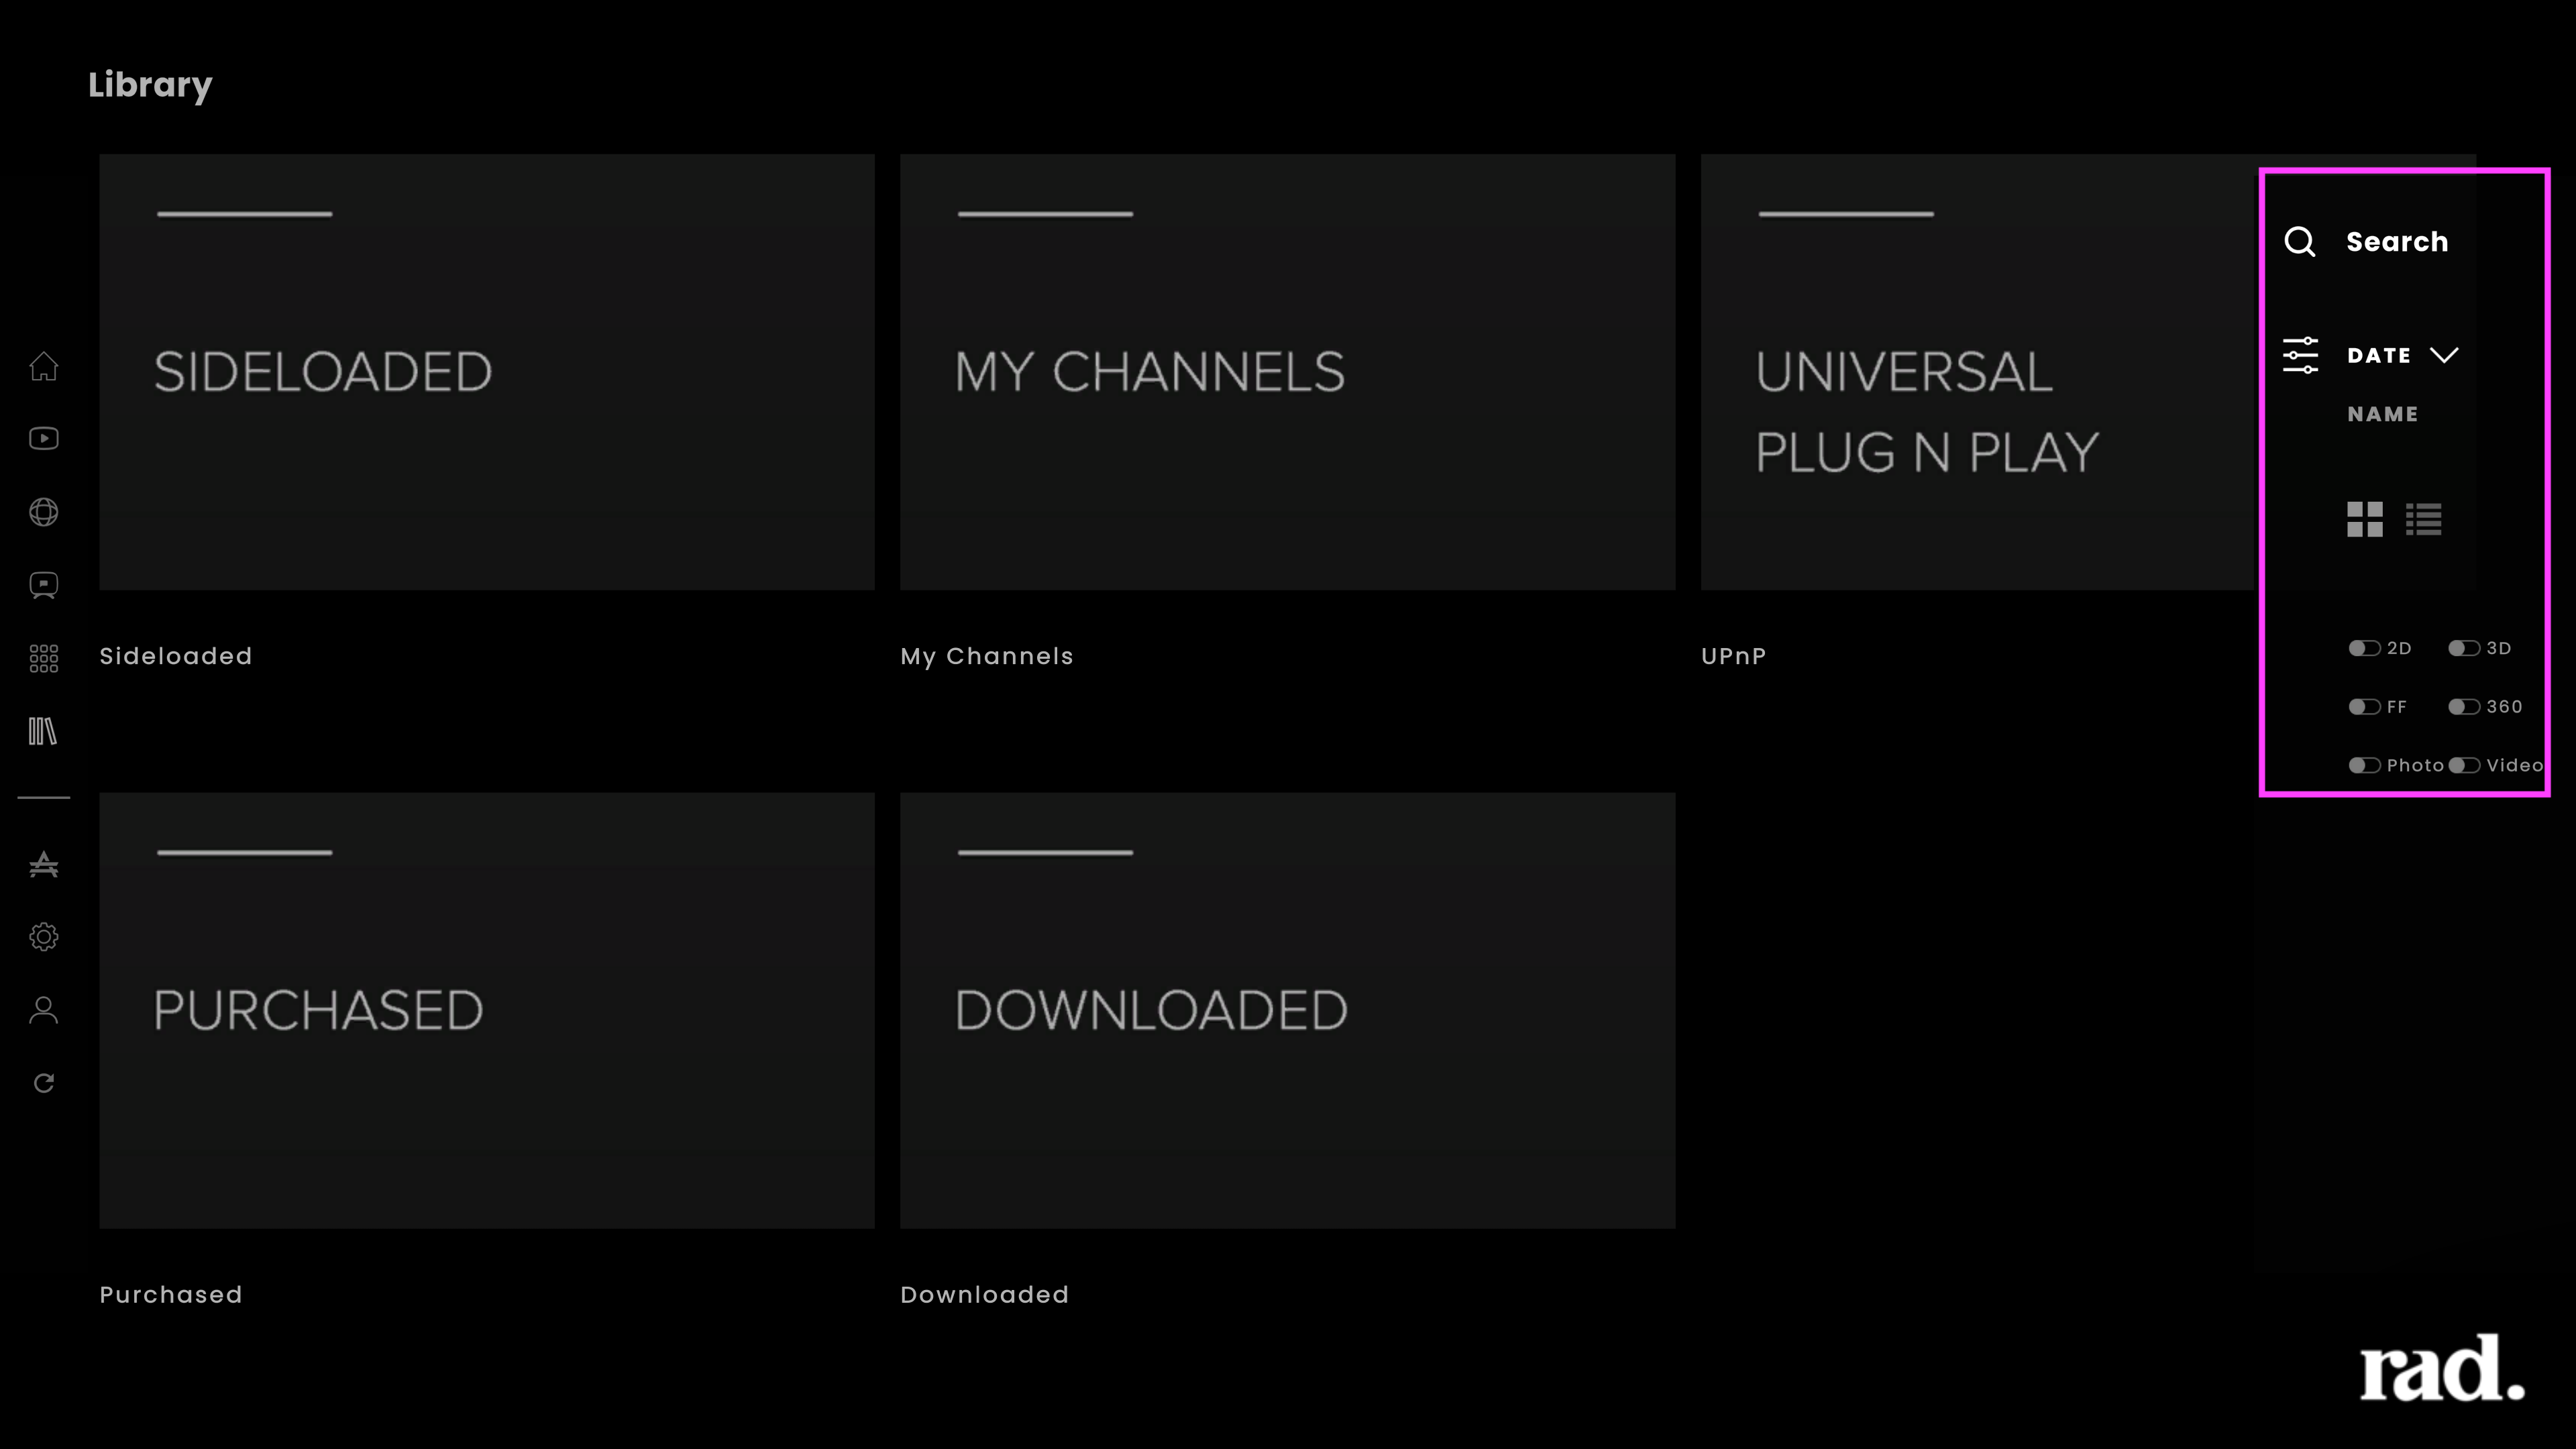Viewport: 2576px width, 1449px height.
Task: Open the chat screen icon in sidebar
Action: [x=43, y=585]
